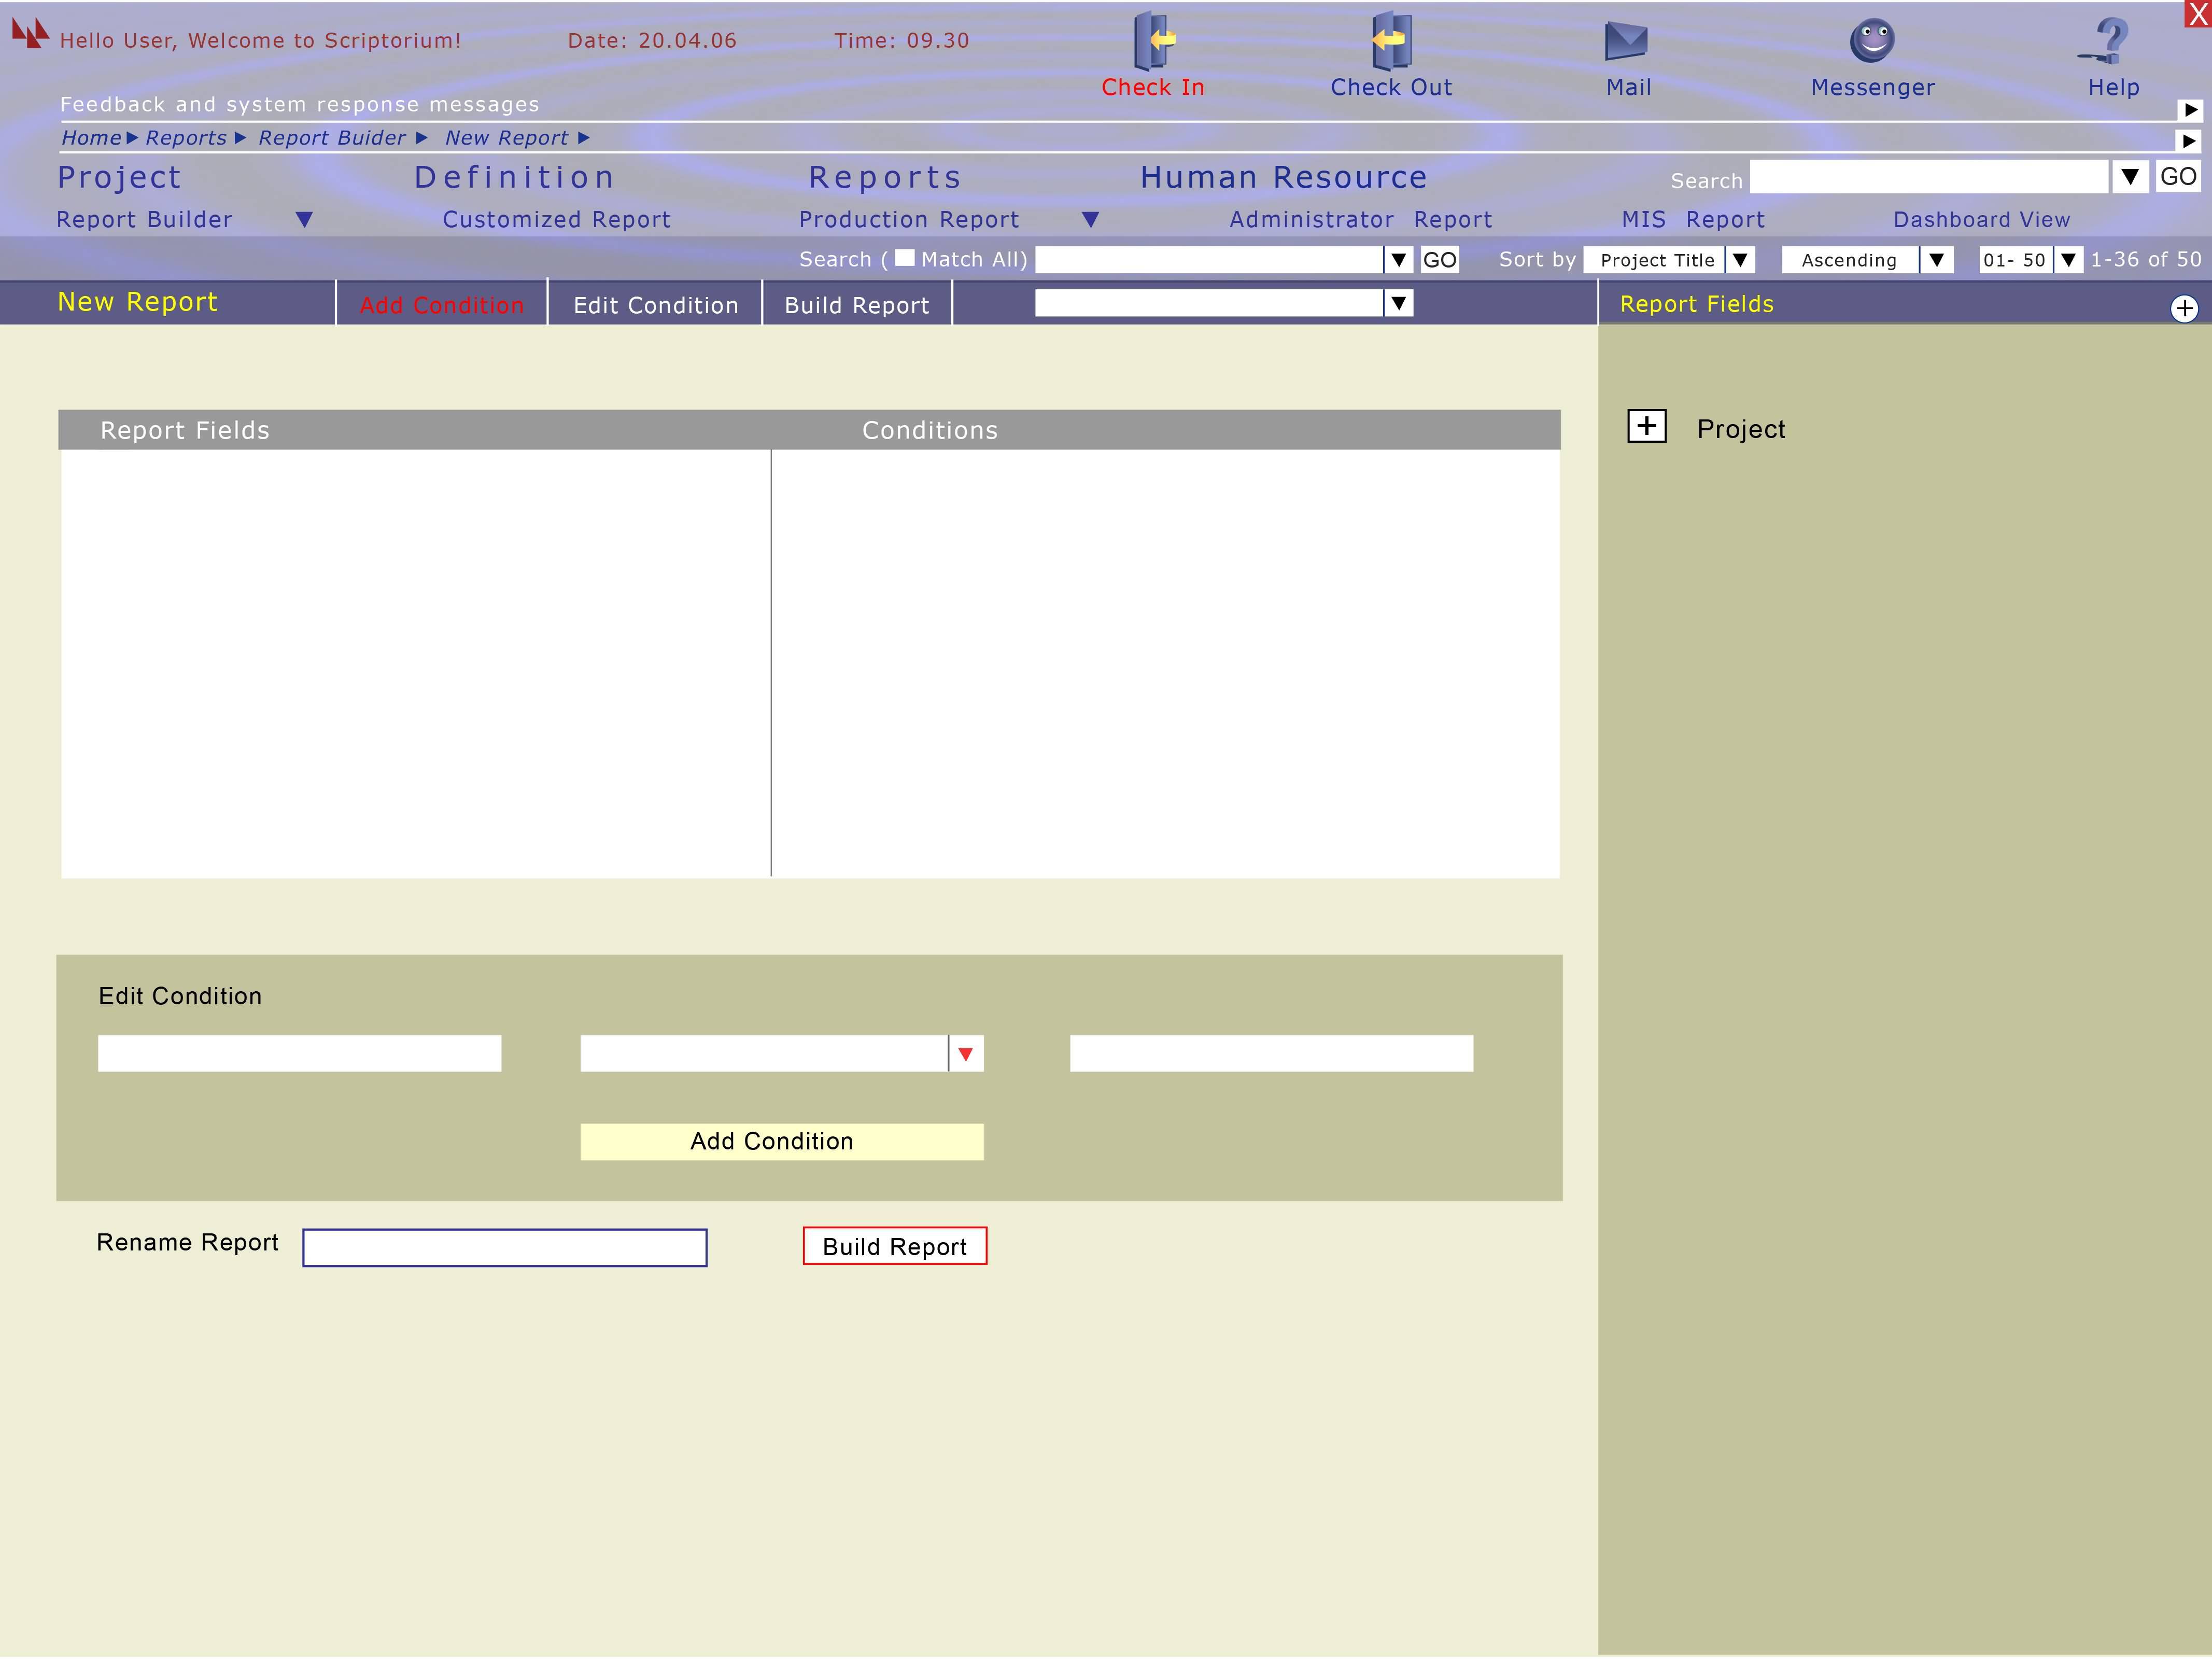Enable the Match All checkbox
Screen dimensions: 2212x1659
pos(904,258)
